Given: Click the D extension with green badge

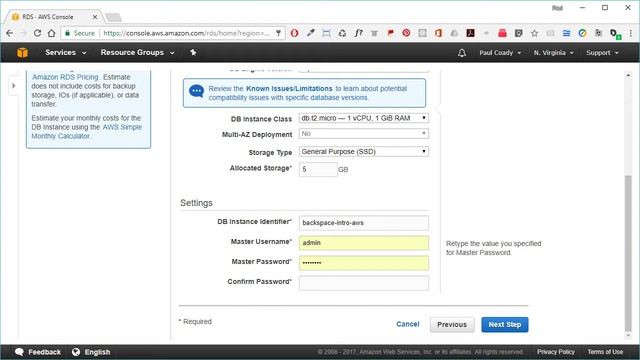Looking at the screenshot, I should pos(615,33).
